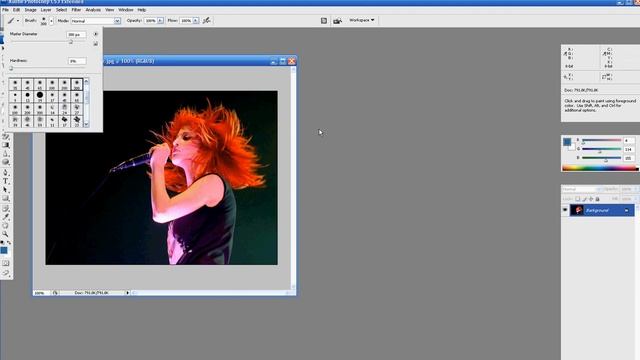Click the Master Diameter slider
Screen dimensions: 640x360
point(49,42)
